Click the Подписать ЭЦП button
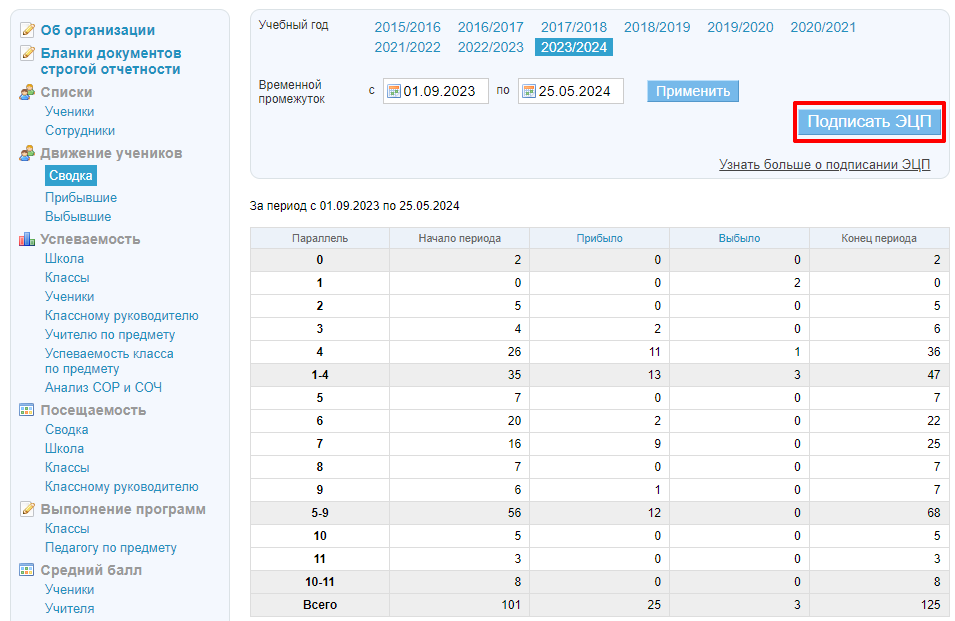 (868, 122)
